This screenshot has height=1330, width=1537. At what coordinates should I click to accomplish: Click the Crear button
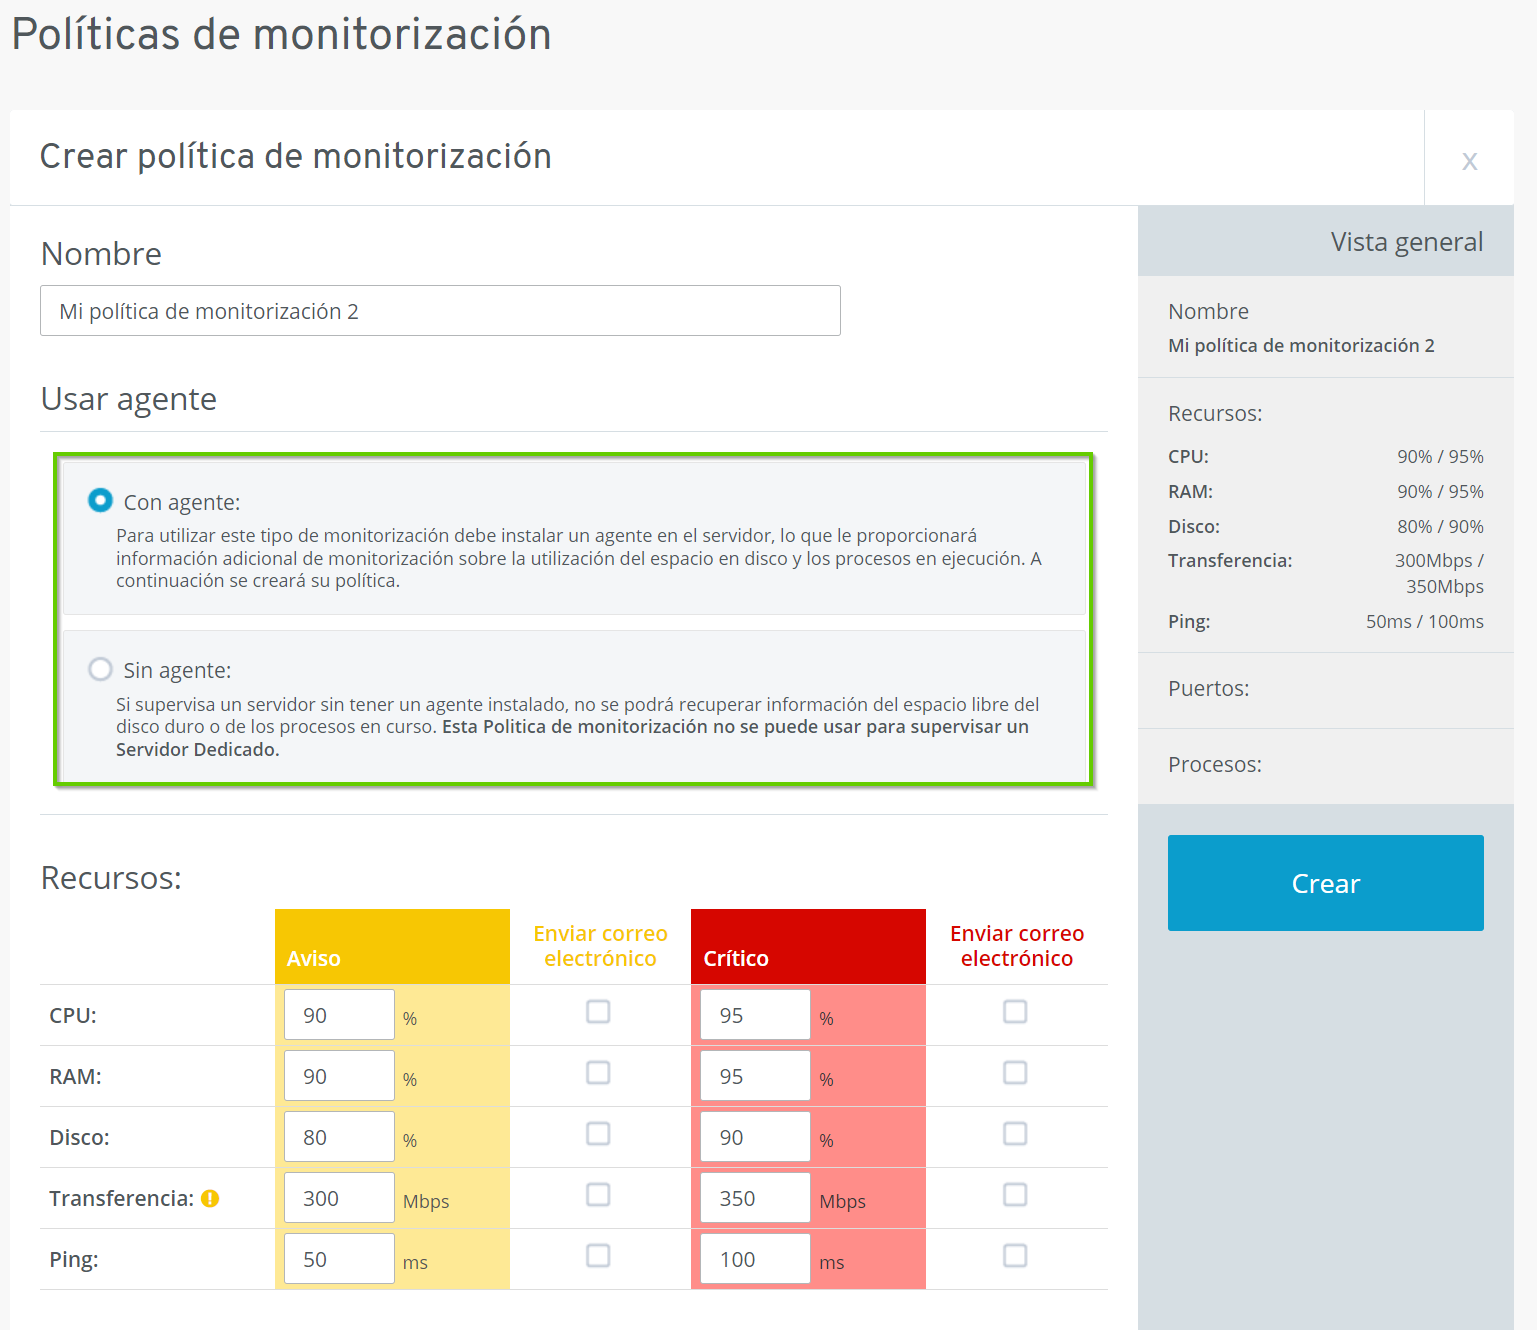coord(1325,883)
